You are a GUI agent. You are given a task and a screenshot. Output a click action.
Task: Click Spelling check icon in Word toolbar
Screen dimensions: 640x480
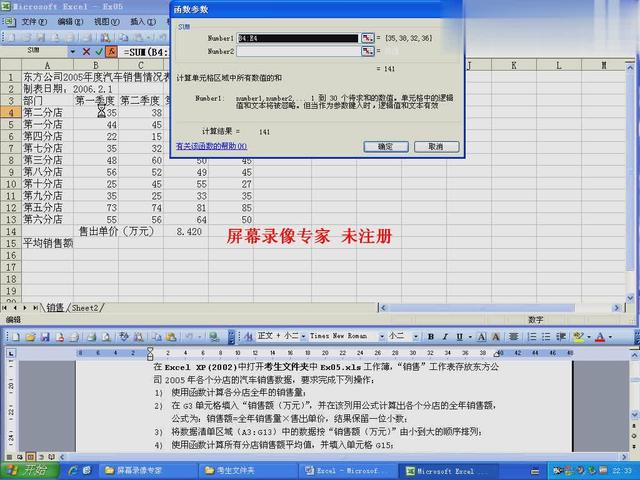pyautogui.click(x=124, y=337)
